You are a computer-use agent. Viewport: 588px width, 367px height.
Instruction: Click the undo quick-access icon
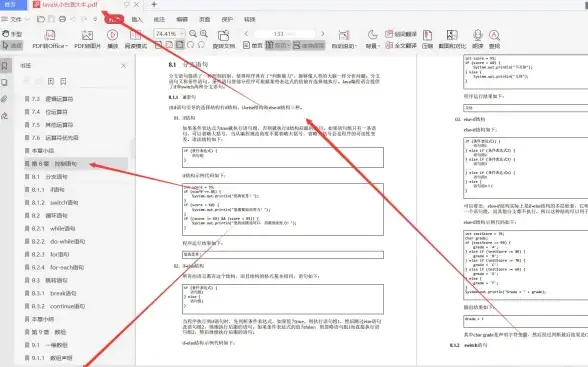tap(73, 19)
